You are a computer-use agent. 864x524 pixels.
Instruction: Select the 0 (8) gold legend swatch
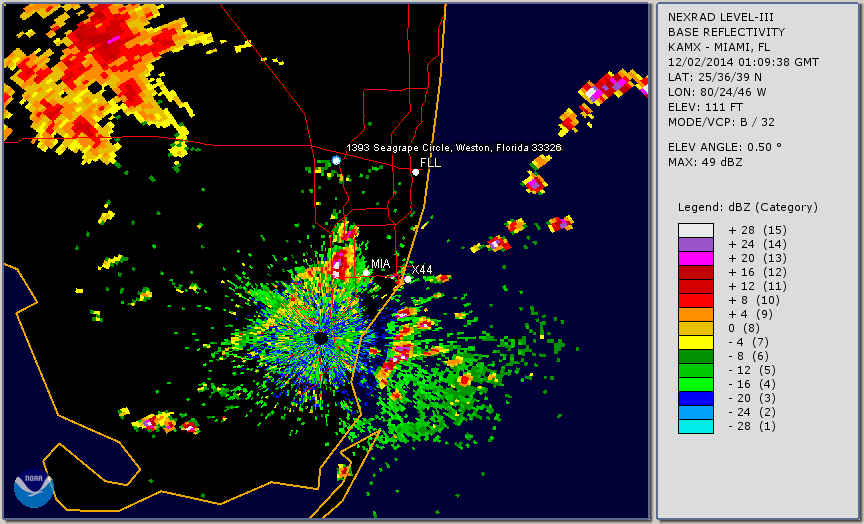pyautogui.click(x=696, y=328)
